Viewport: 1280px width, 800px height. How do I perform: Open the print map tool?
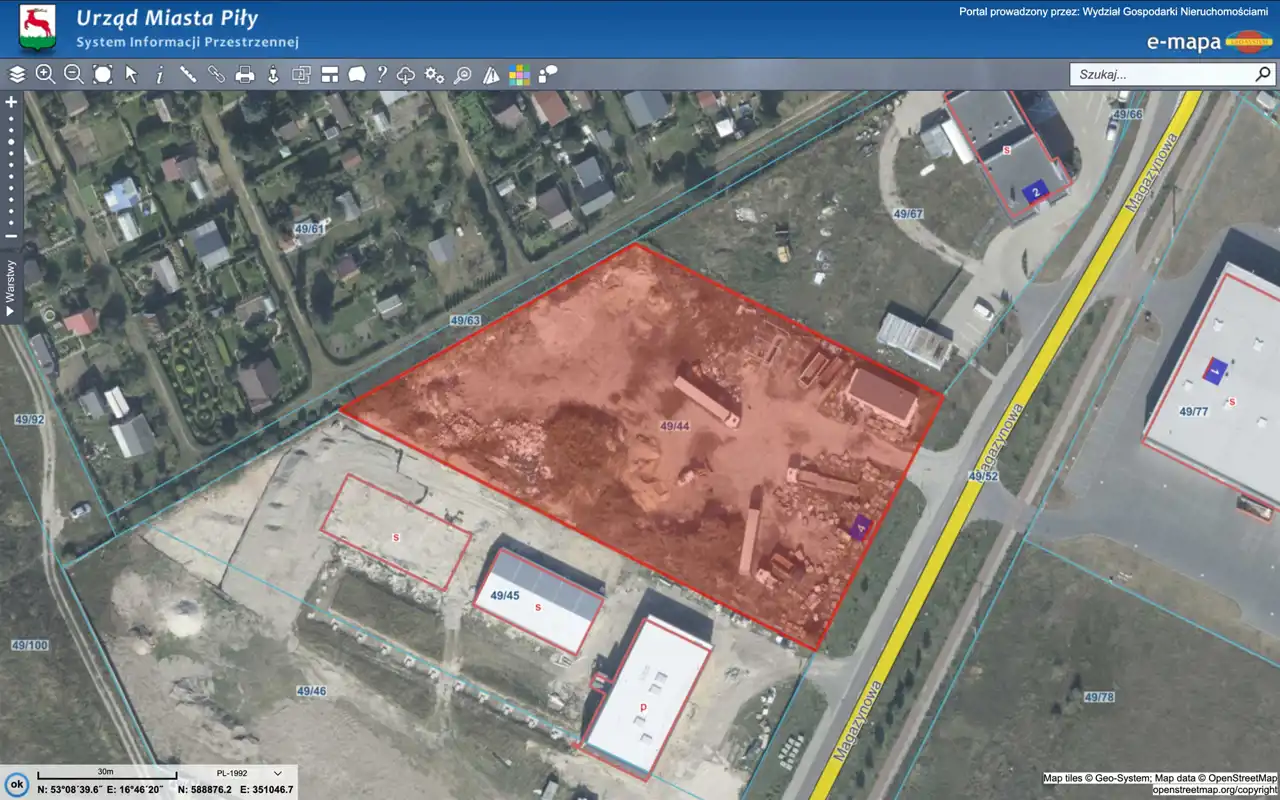[244, 74]
